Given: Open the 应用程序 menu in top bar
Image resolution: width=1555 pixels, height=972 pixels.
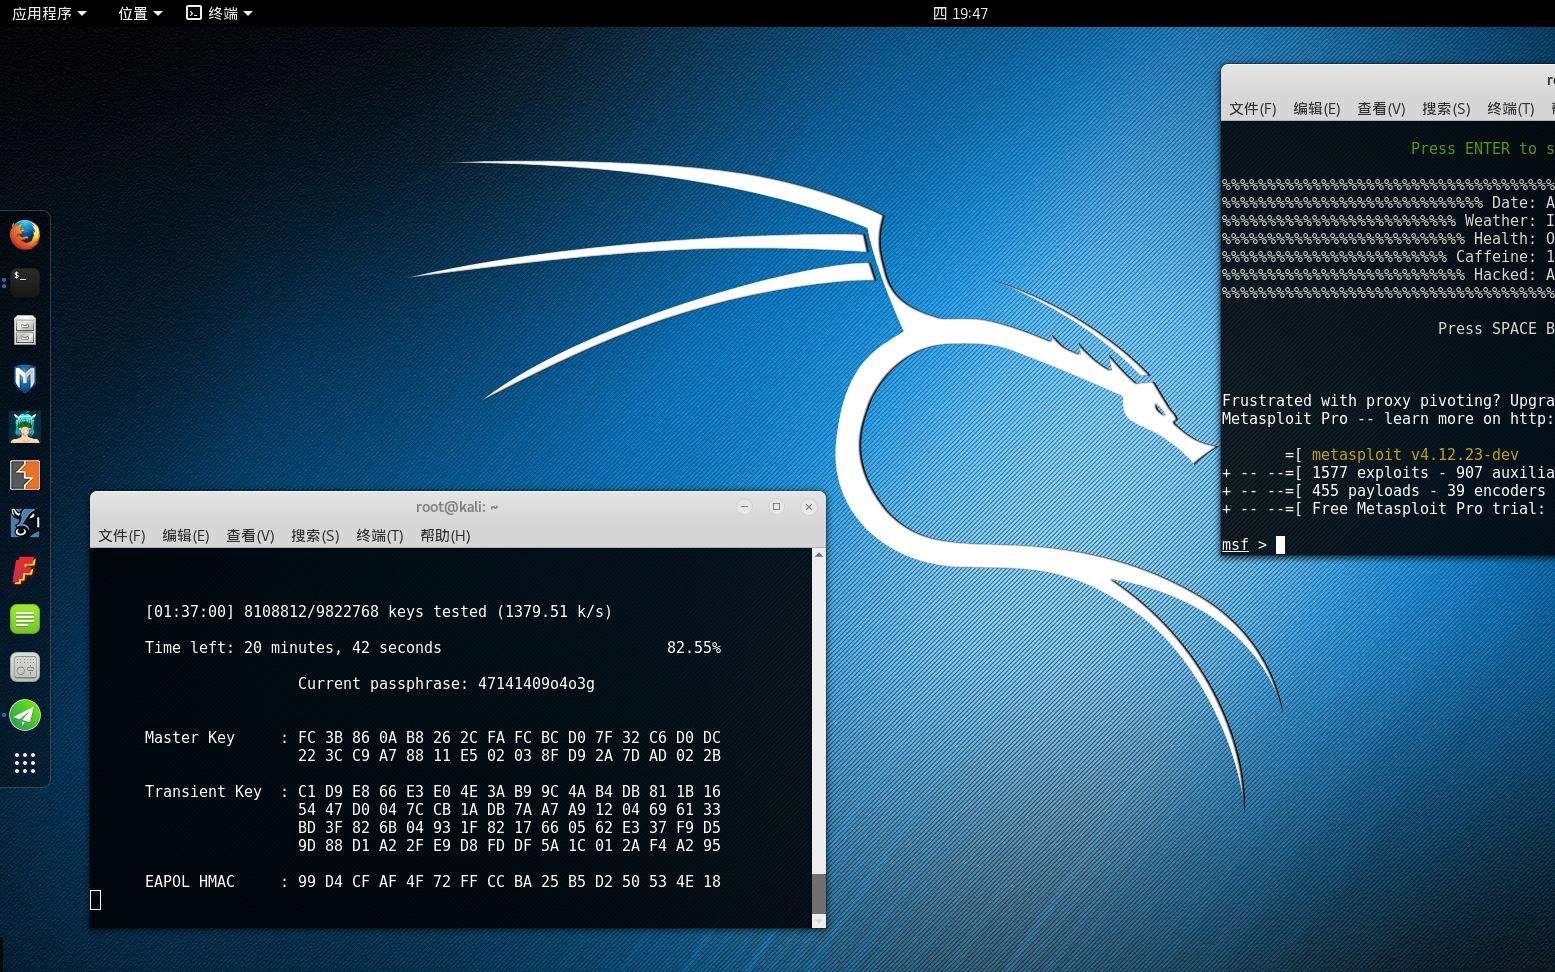Looking at the screenshot, I should 49,13.
